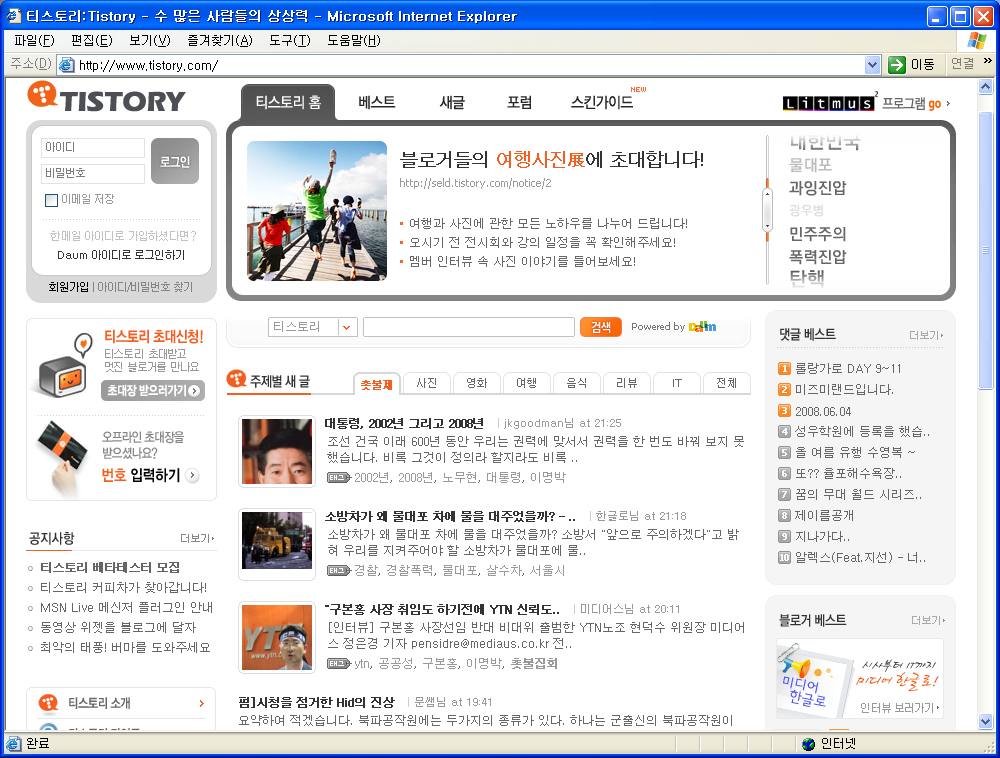
Task: Click the page icon in the address bar
Action: (x=66, y=65)
